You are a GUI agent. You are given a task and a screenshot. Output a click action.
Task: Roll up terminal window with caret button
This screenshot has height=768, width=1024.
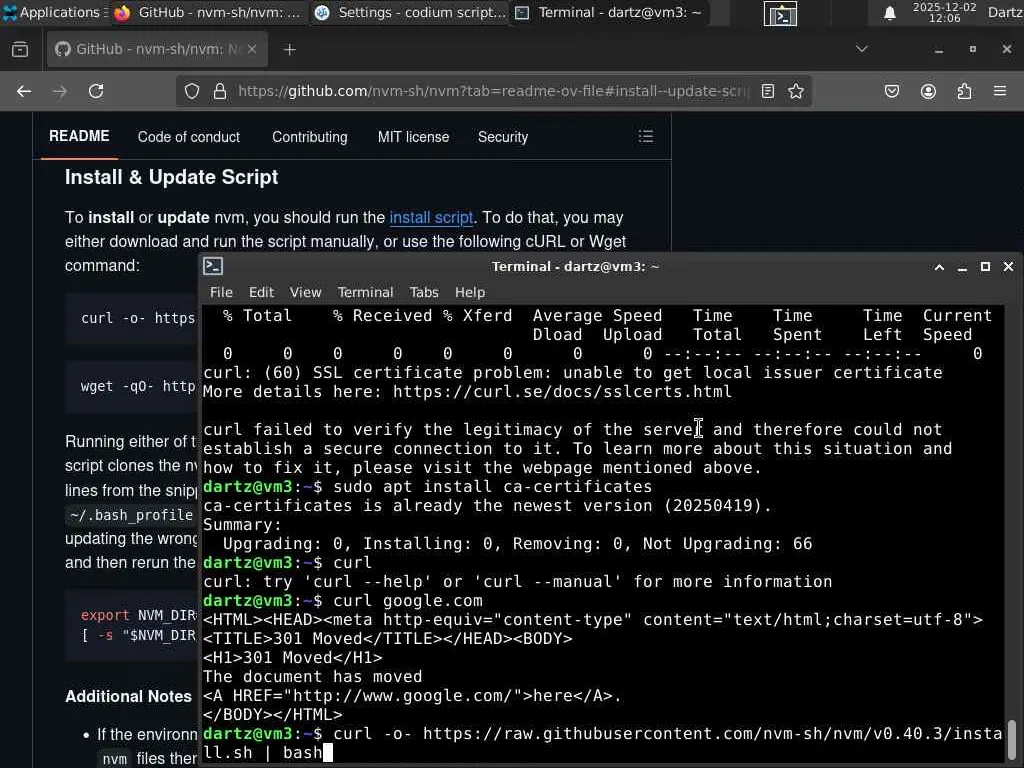[939, 266]
